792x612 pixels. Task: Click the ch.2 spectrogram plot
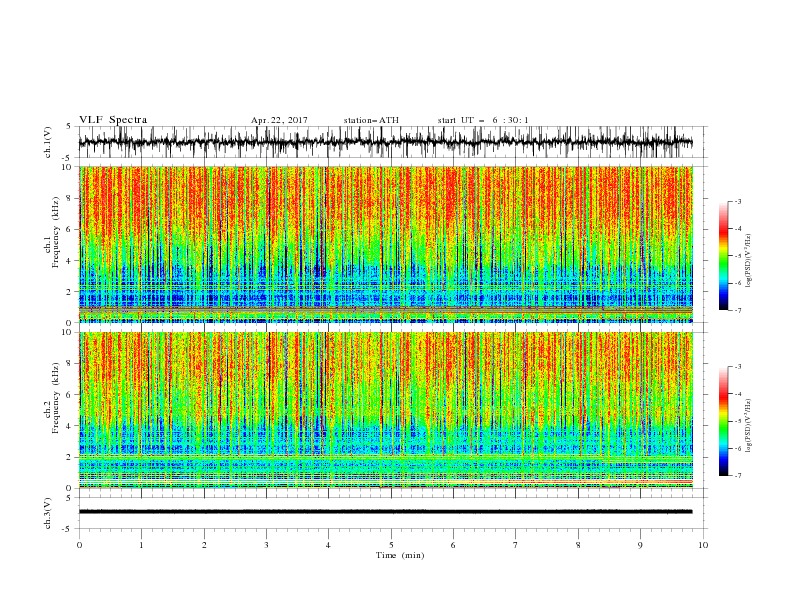click(x=386, y=410)
